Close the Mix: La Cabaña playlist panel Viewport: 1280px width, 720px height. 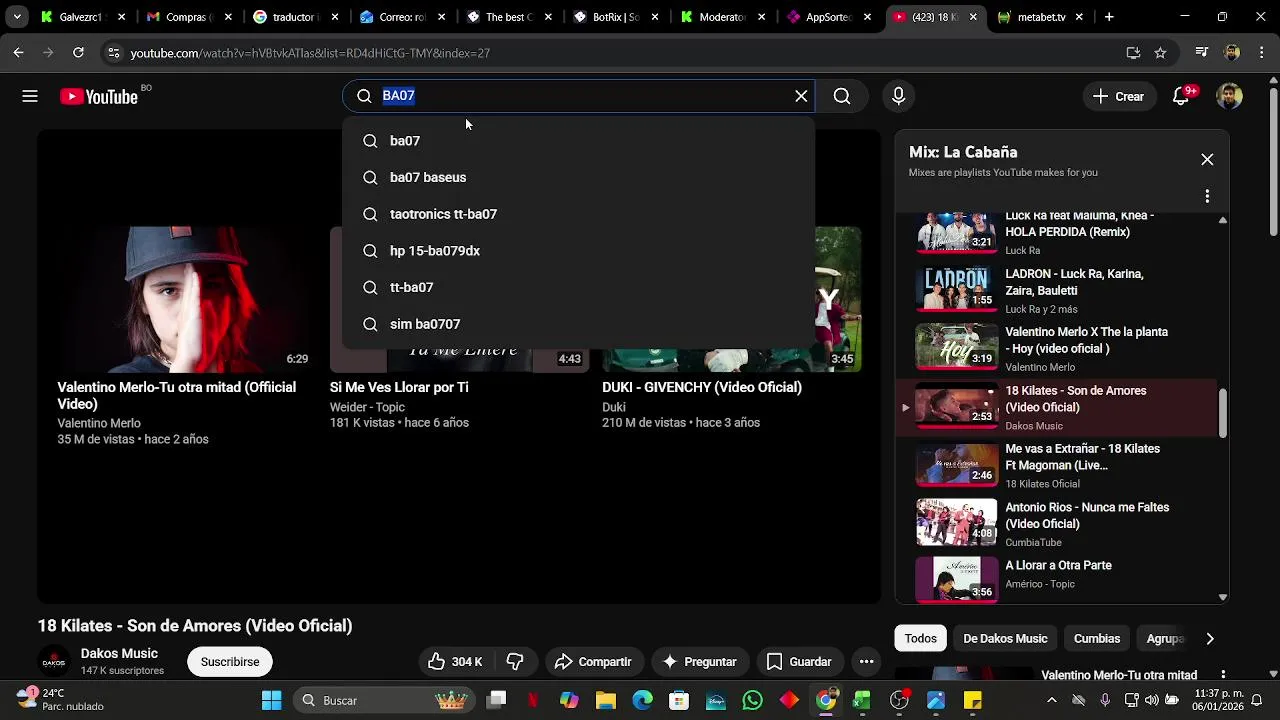pos(1207,160)
